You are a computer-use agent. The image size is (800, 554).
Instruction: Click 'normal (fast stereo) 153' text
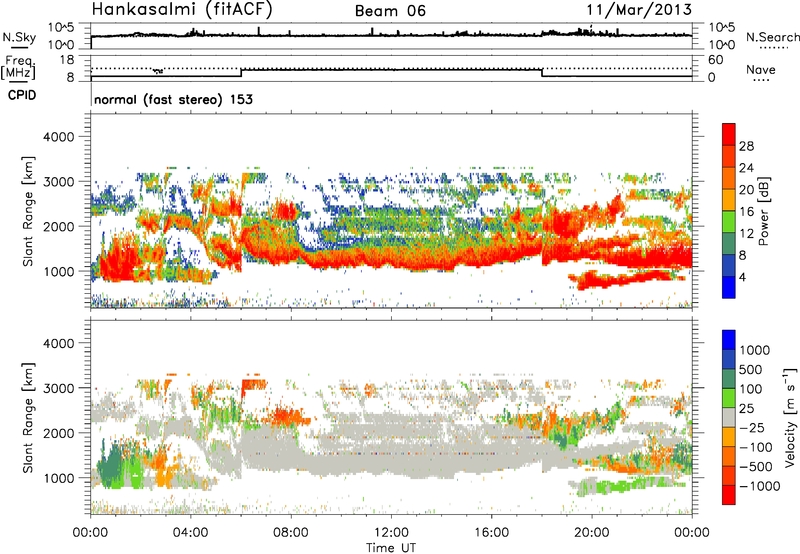click(173, 99)
